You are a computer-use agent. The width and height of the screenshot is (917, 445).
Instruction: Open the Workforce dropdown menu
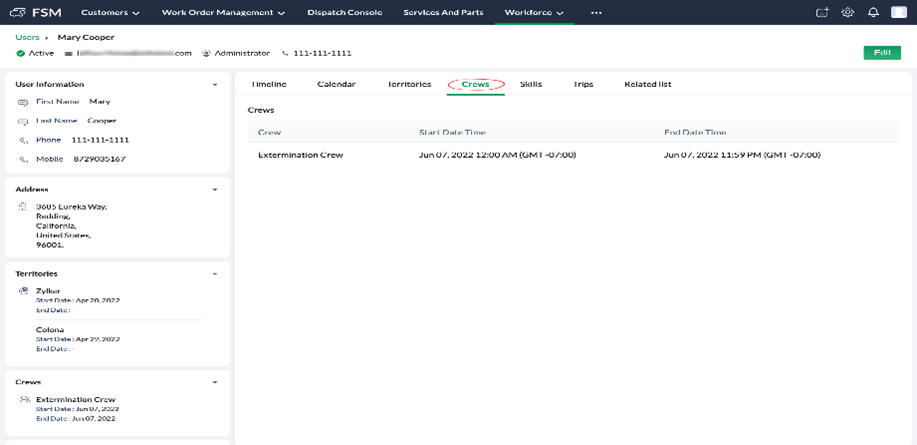tap(533, 13)
